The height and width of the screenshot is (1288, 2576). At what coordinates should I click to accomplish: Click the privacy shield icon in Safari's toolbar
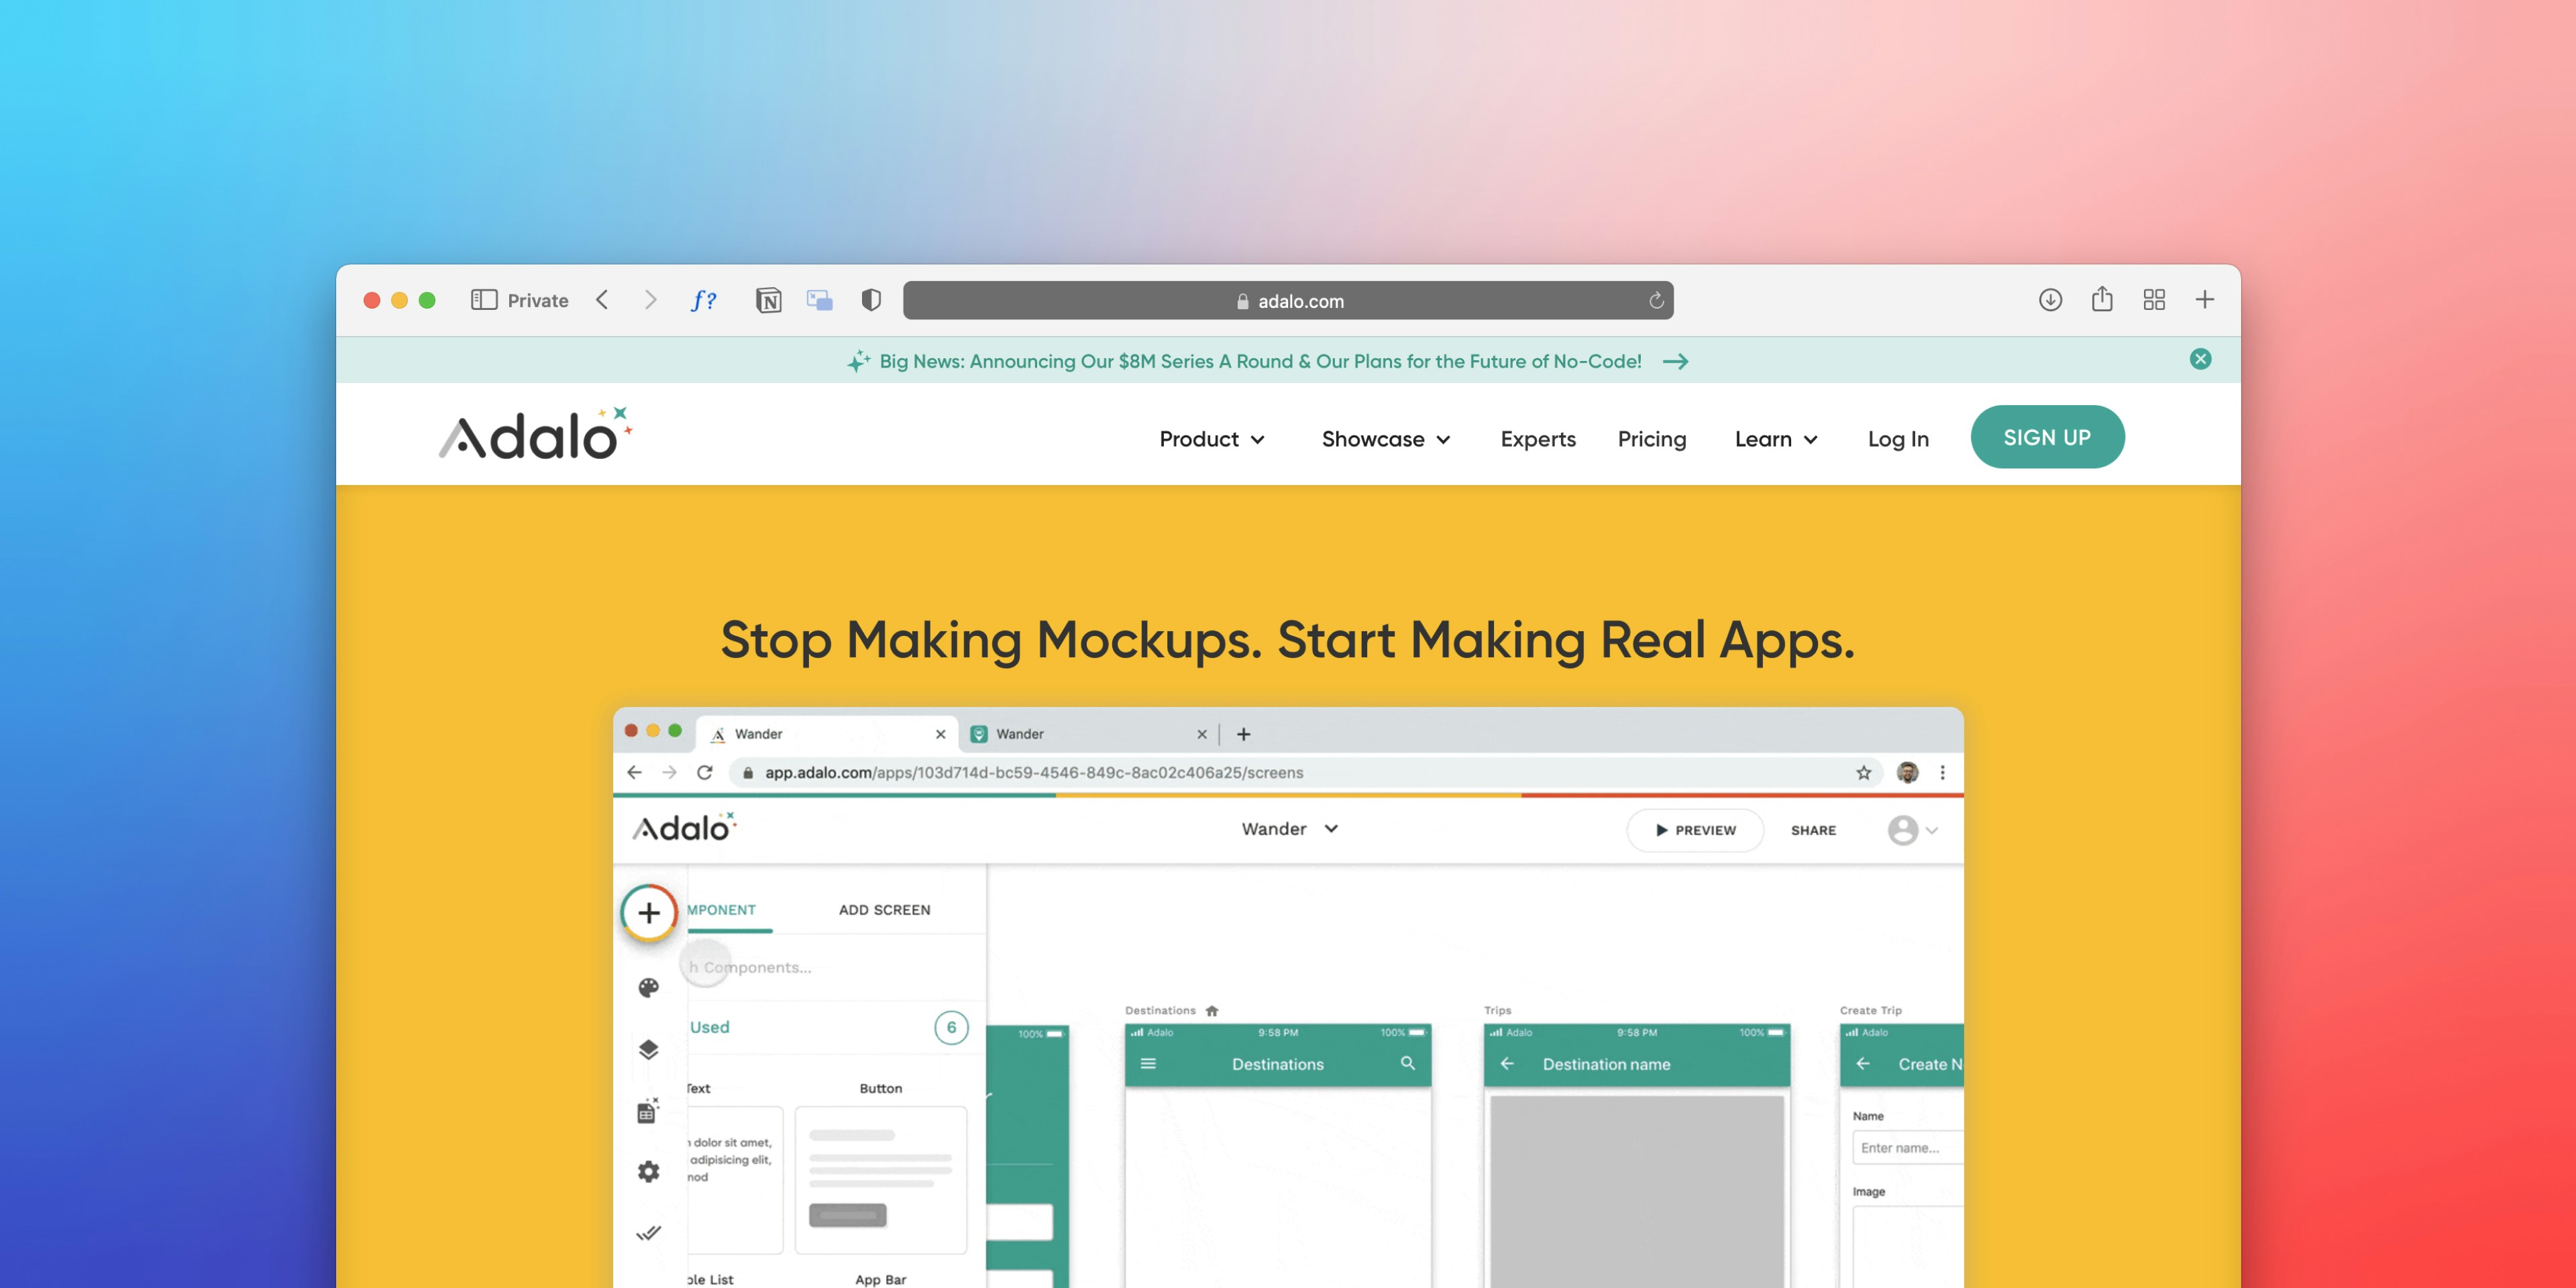click(871, 299)
